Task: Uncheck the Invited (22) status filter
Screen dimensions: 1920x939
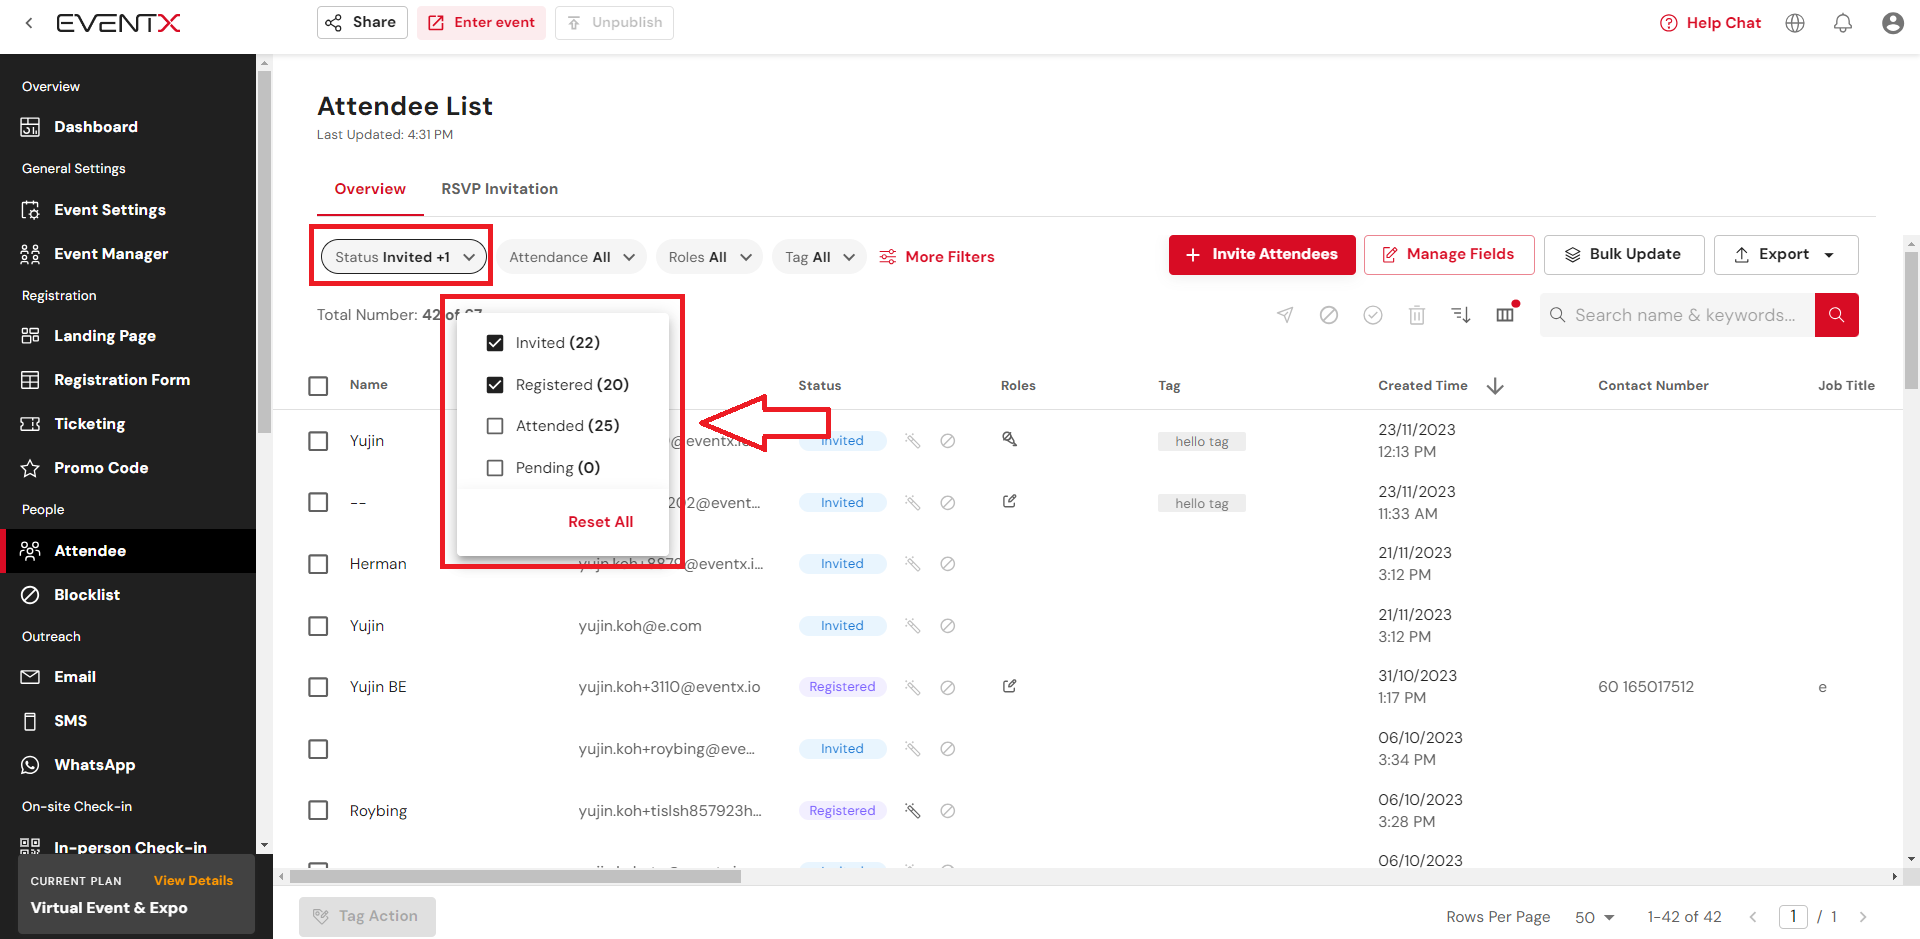Action: (x=495, y=343)
